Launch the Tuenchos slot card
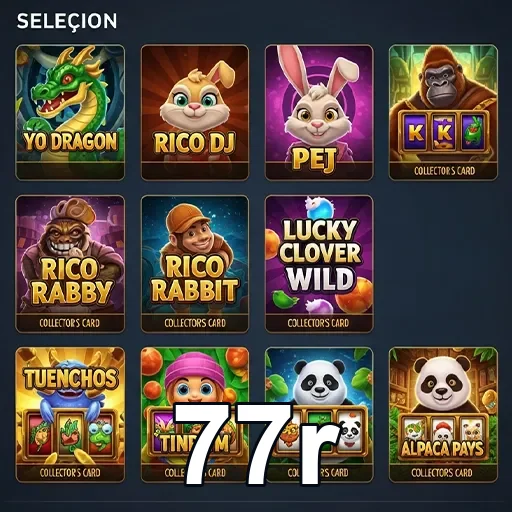This screenshot has height=512, width=512. click(70, 415)
